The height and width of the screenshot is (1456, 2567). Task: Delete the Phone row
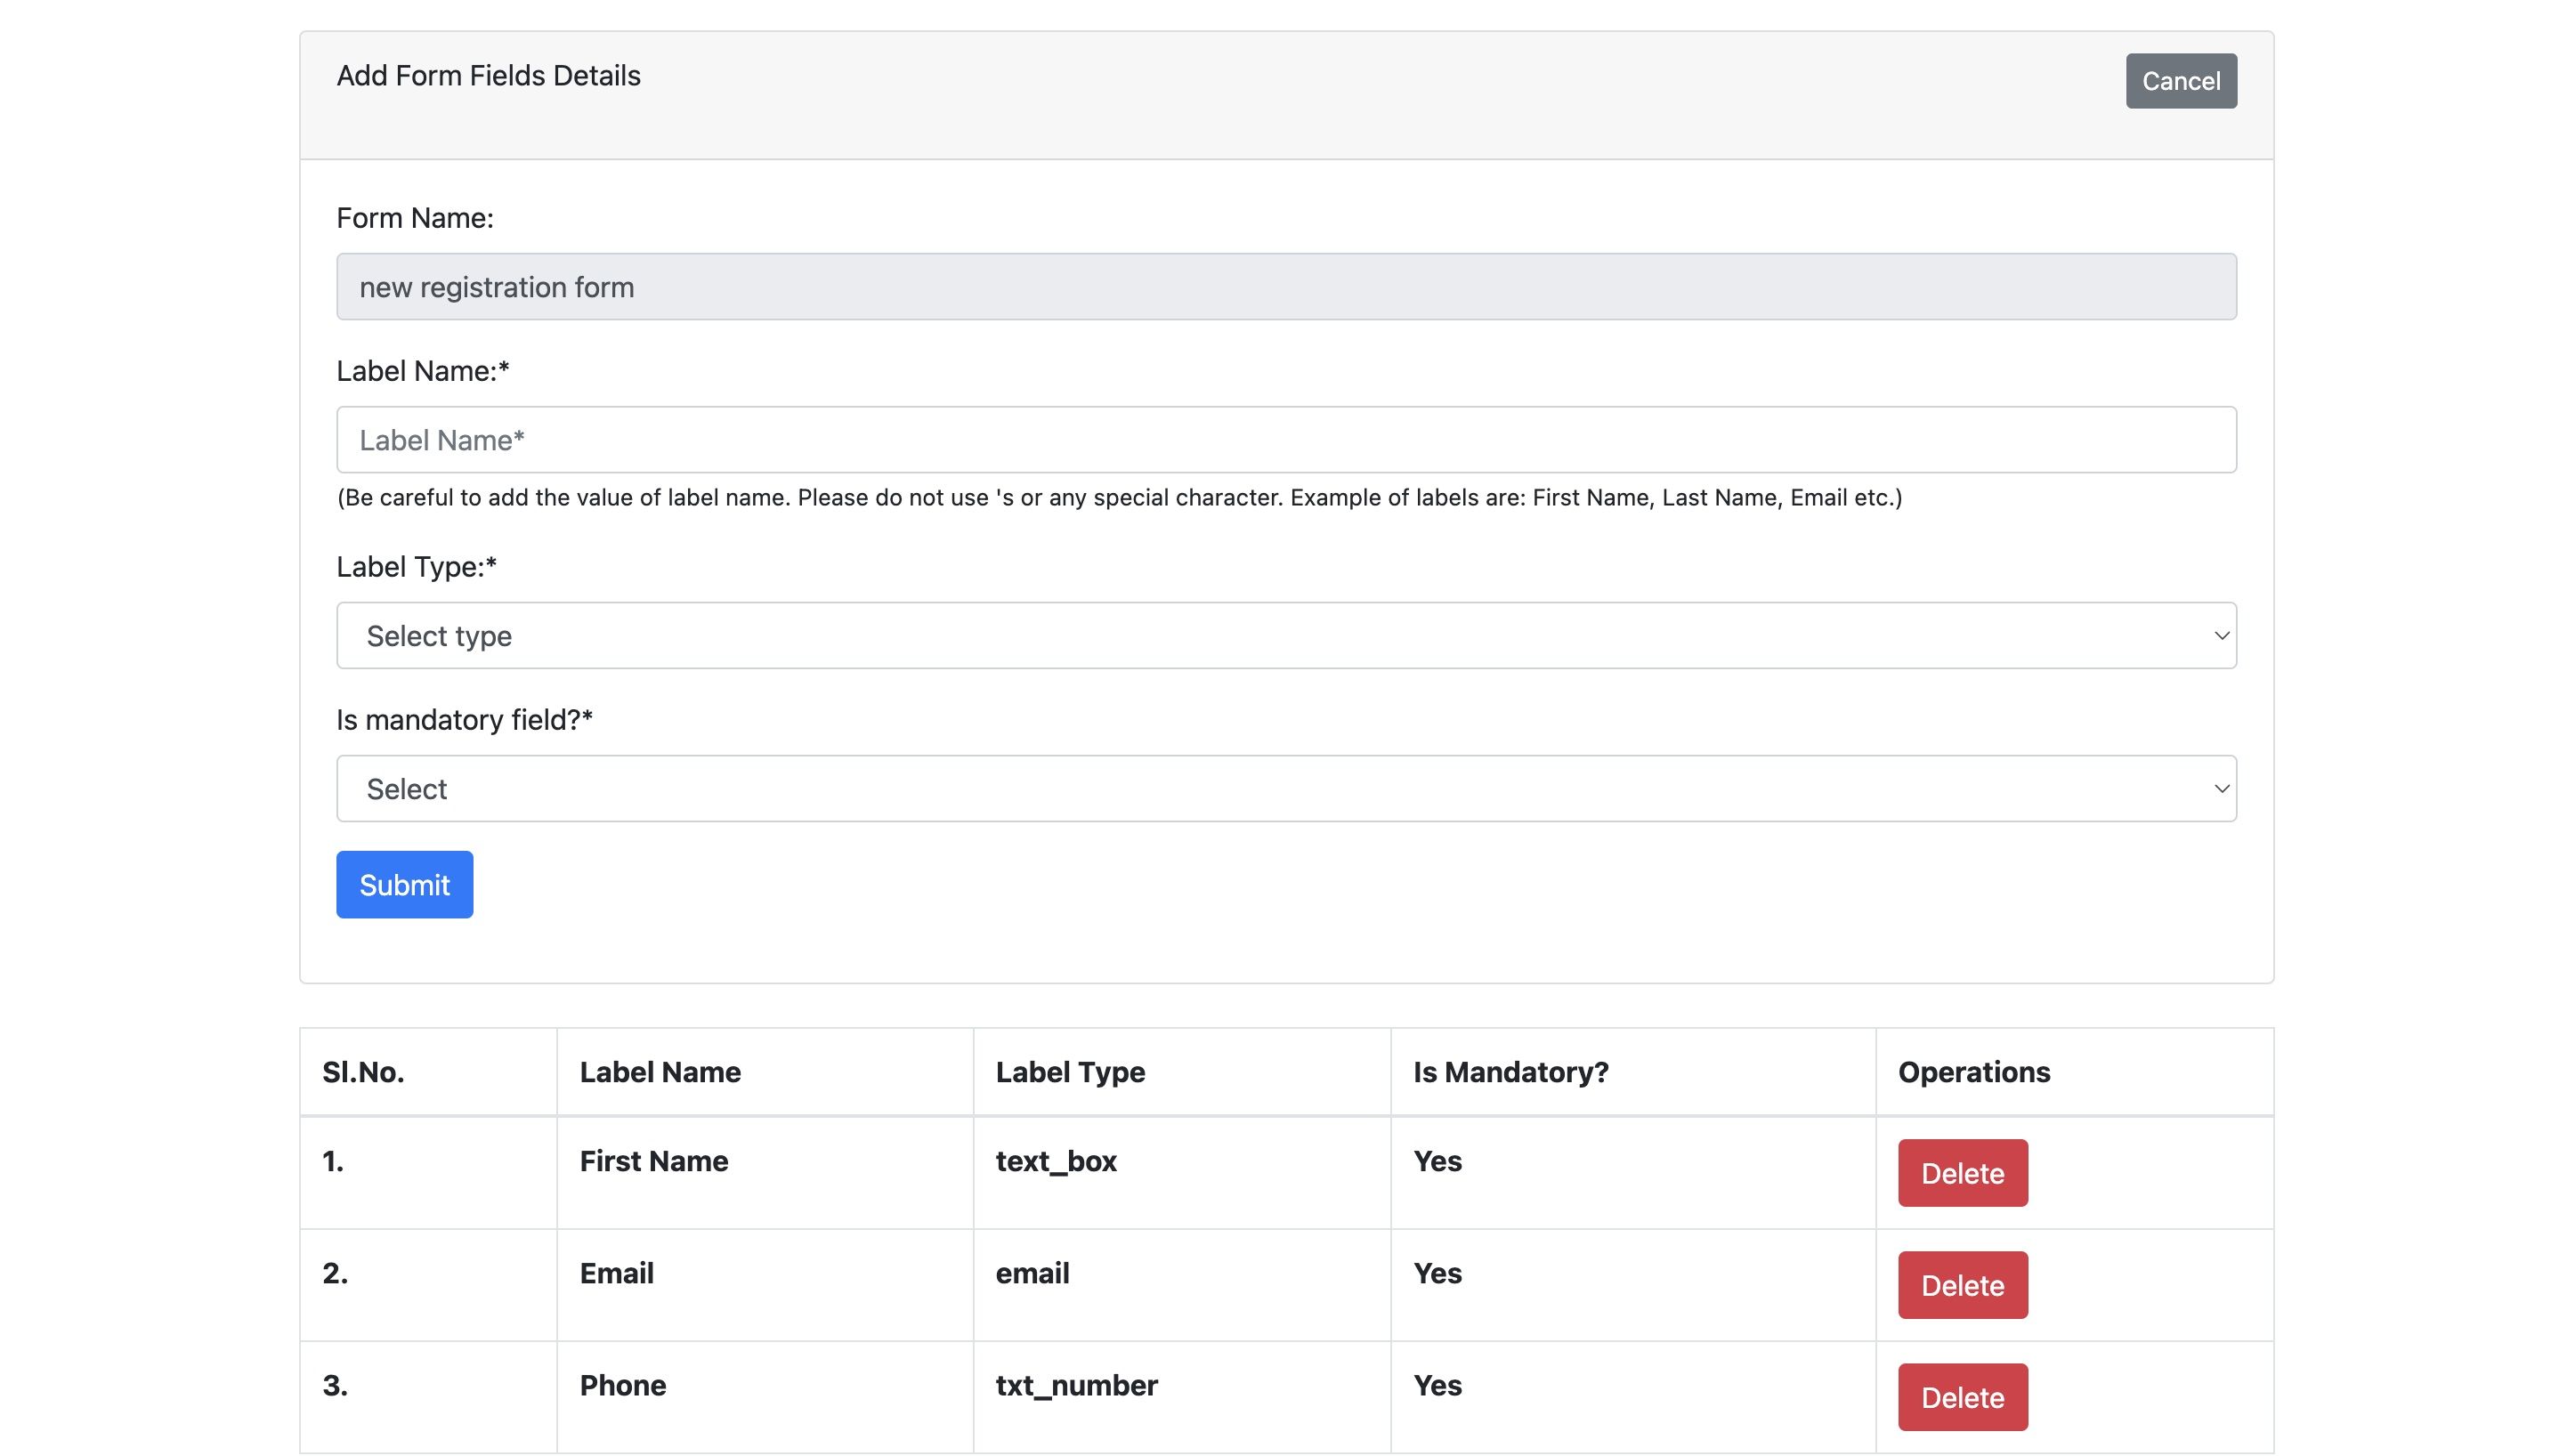(x=1962, y=1397)
